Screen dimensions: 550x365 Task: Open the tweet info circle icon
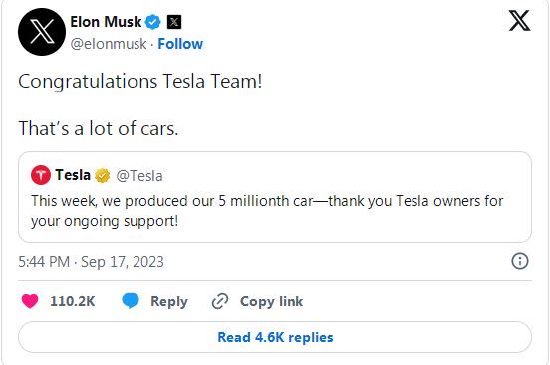tap(520, 261)
